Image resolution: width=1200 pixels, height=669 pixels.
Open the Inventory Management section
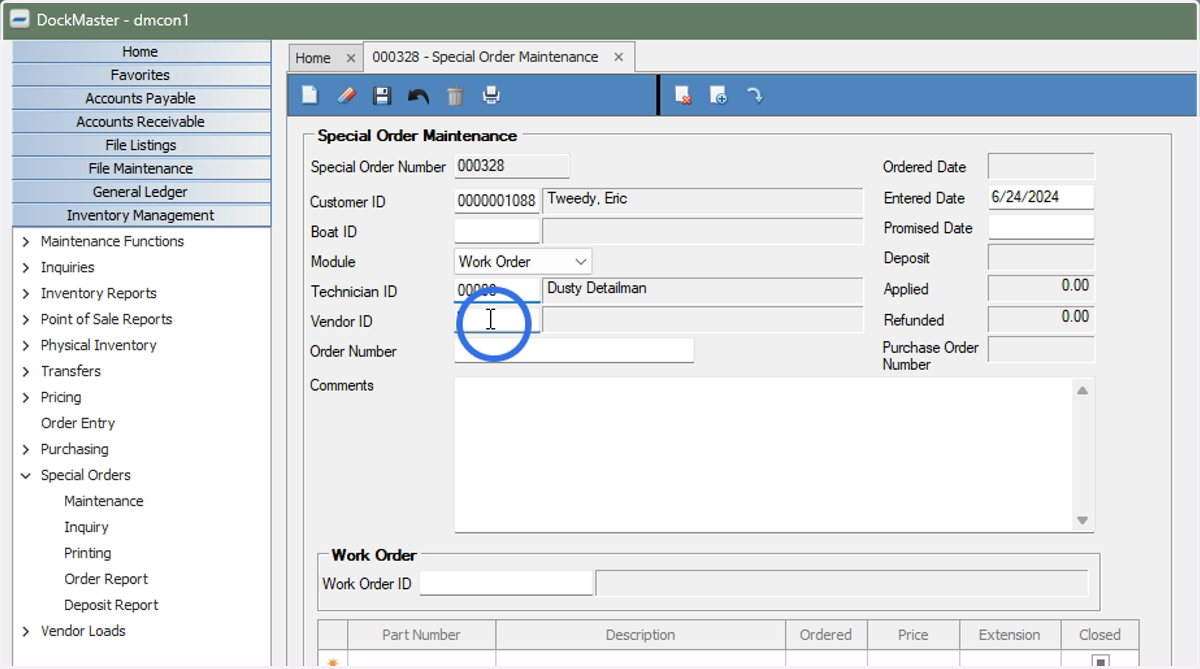coord(140,215)
